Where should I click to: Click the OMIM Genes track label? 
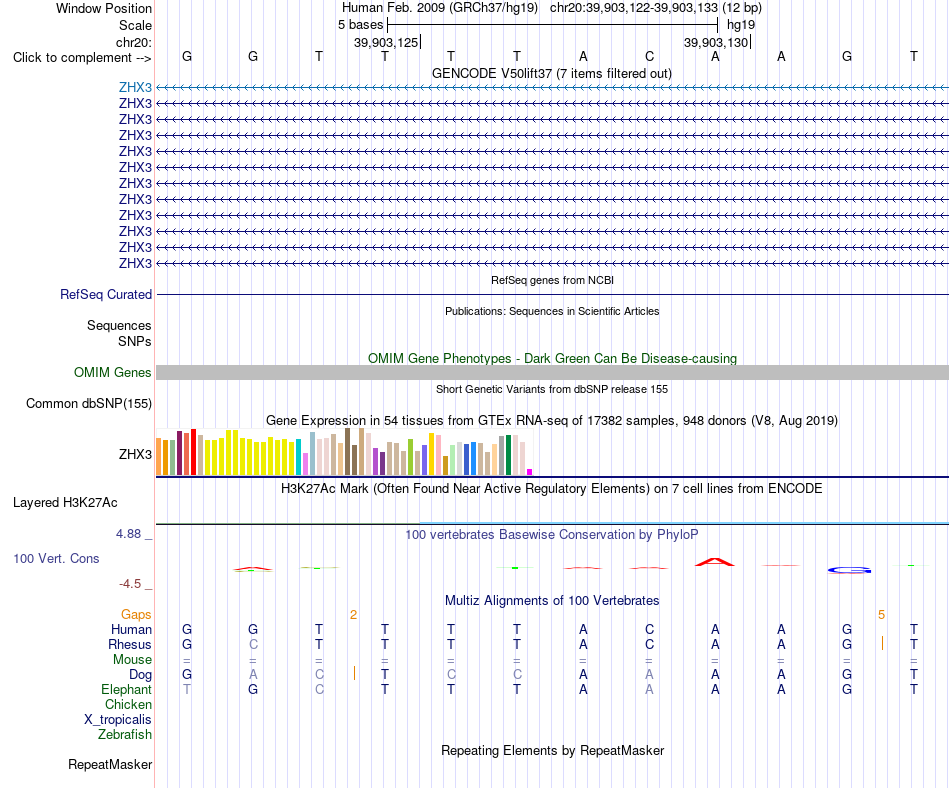pos(113,372)
